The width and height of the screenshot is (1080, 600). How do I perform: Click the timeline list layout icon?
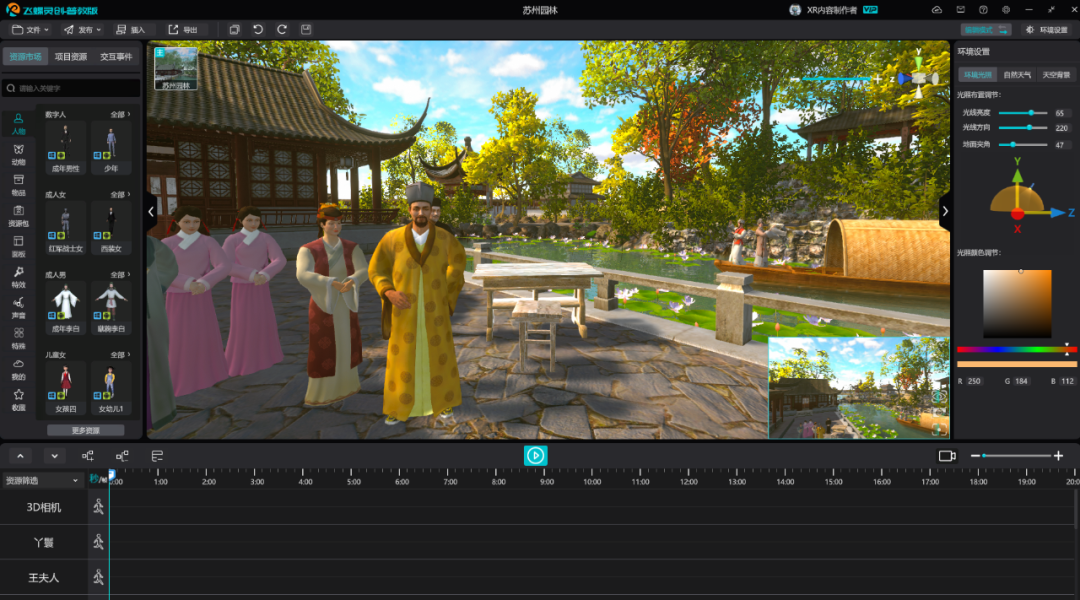(x=157, y=456)
